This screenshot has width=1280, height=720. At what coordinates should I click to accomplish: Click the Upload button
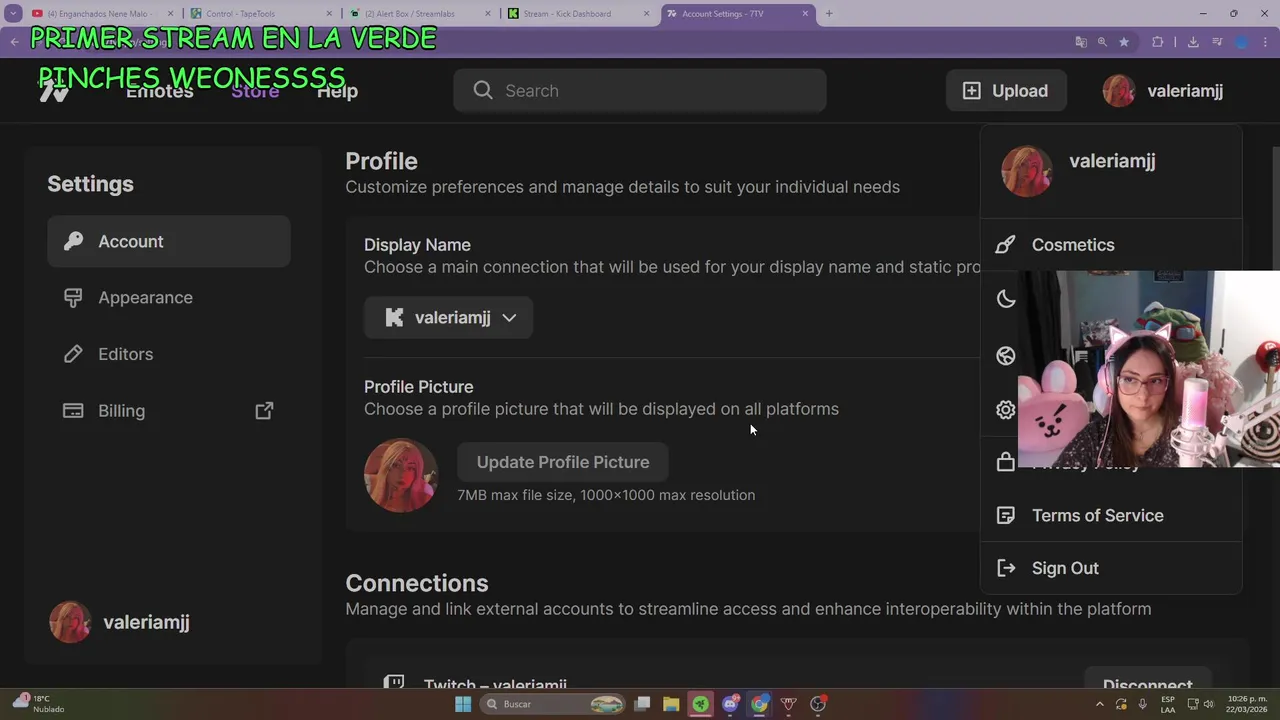[x=1006, y=91]
